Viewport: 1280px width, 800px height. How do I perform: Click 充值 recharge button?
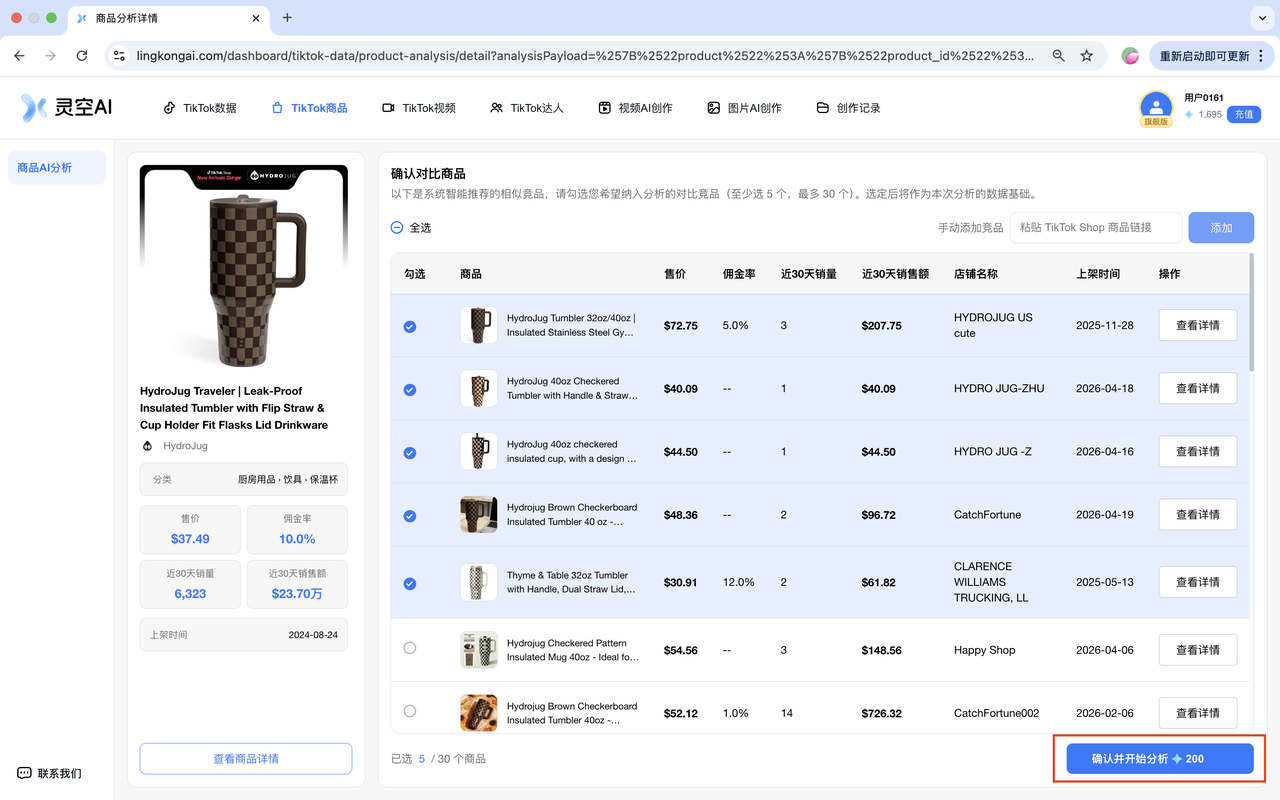1244,114
